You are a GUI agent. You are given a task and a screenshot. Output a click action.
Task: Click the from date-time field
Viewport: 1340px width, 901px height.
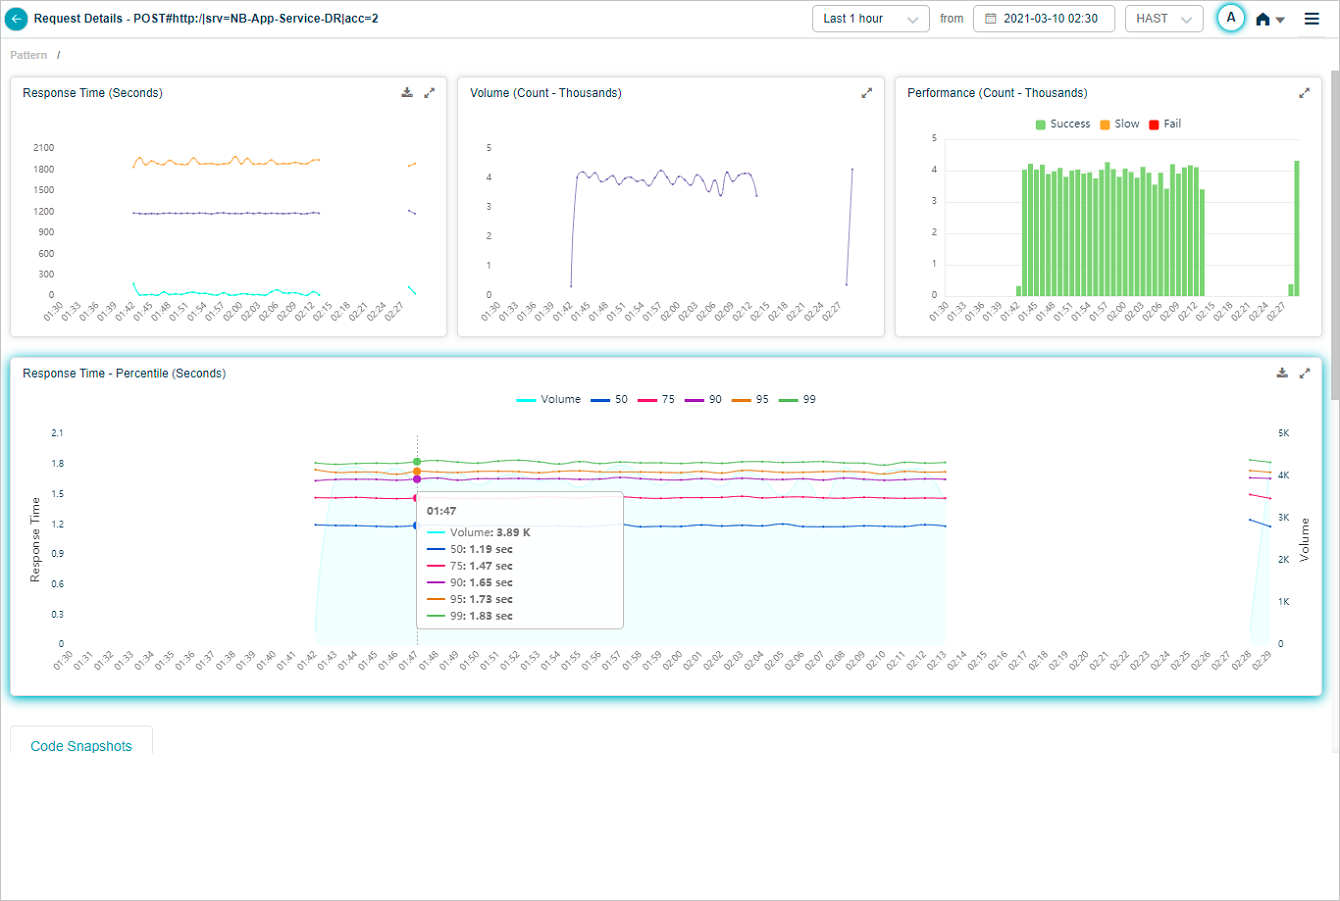pyautogui.click(x=1043, y=19)
